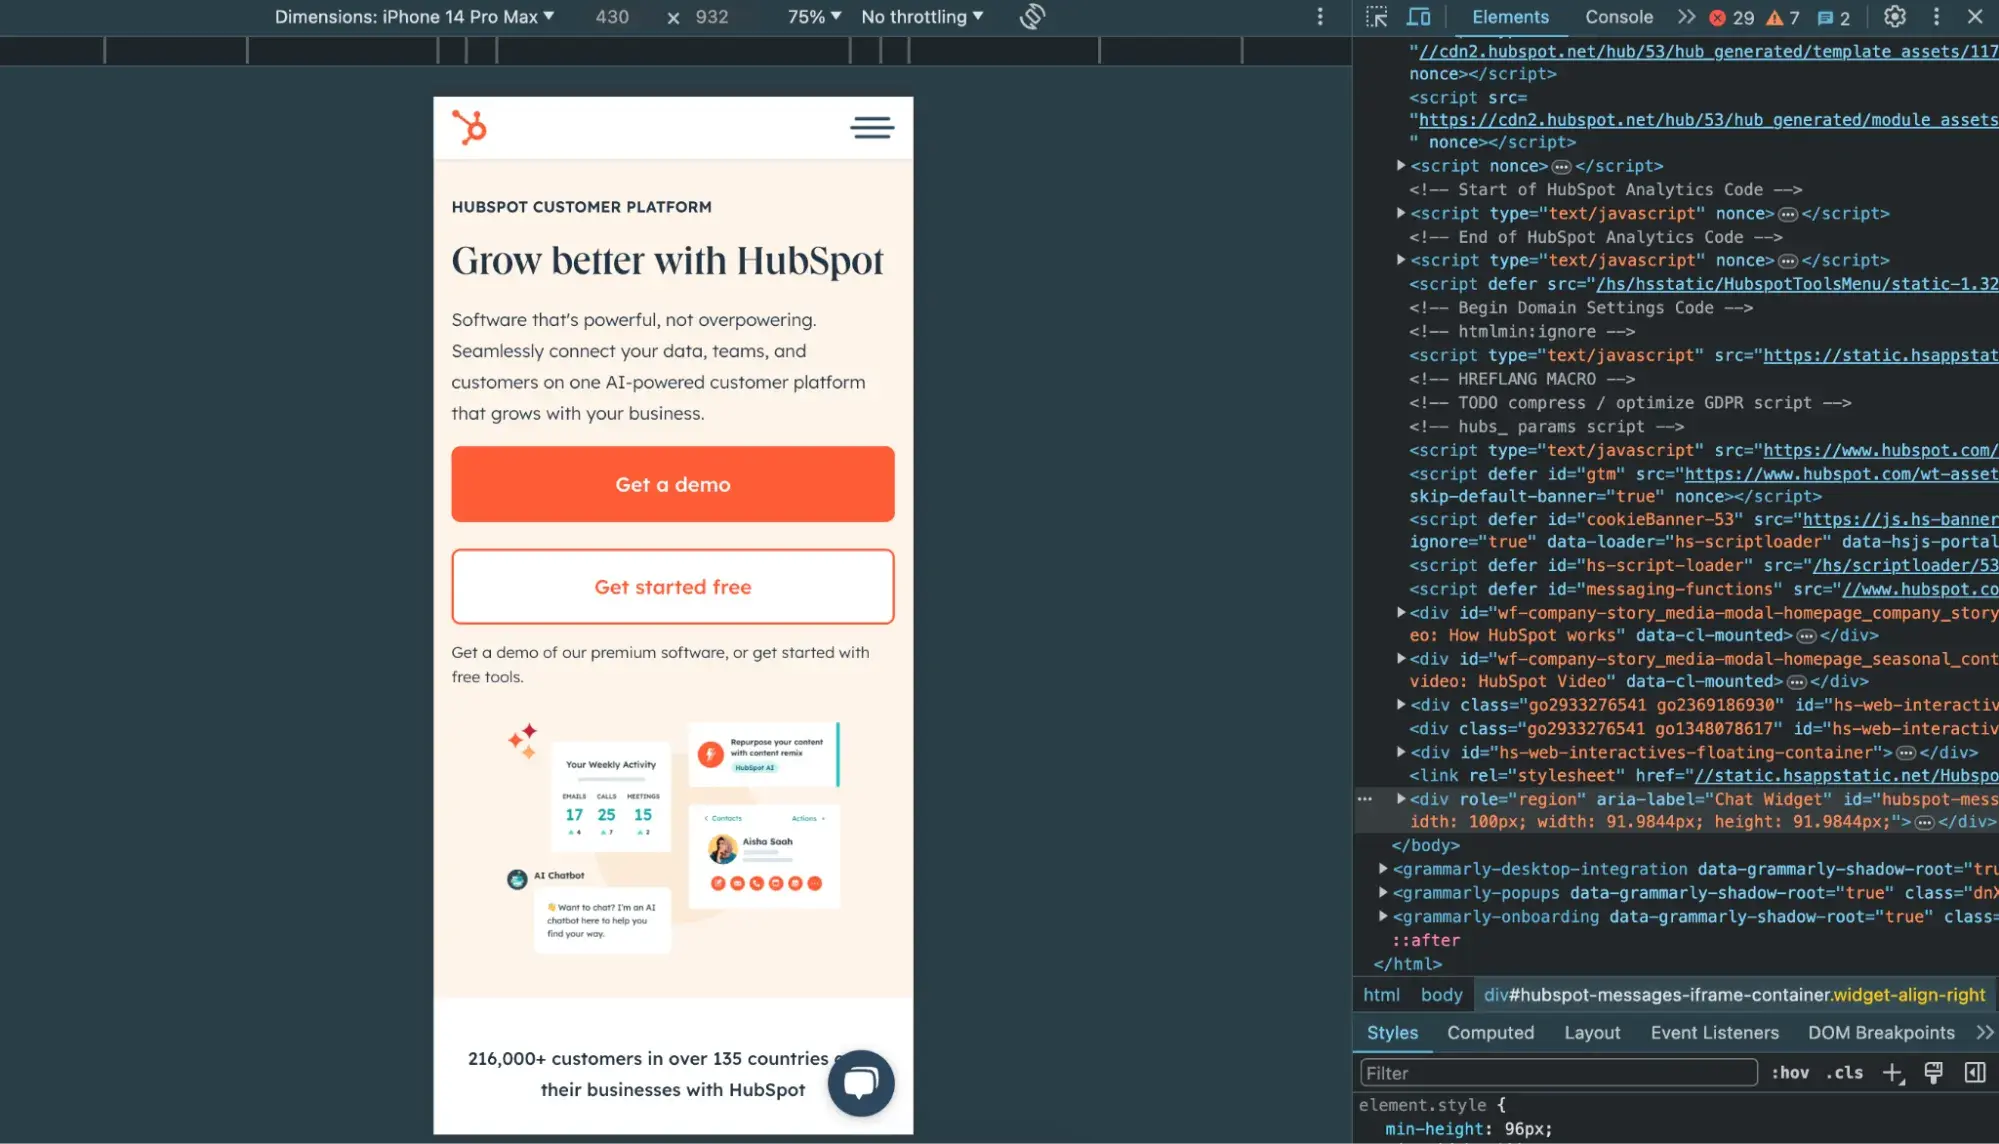Expand the grammarly-desktop-integration element
The image size is (1999, 1144).
[x=1383, y=868]
